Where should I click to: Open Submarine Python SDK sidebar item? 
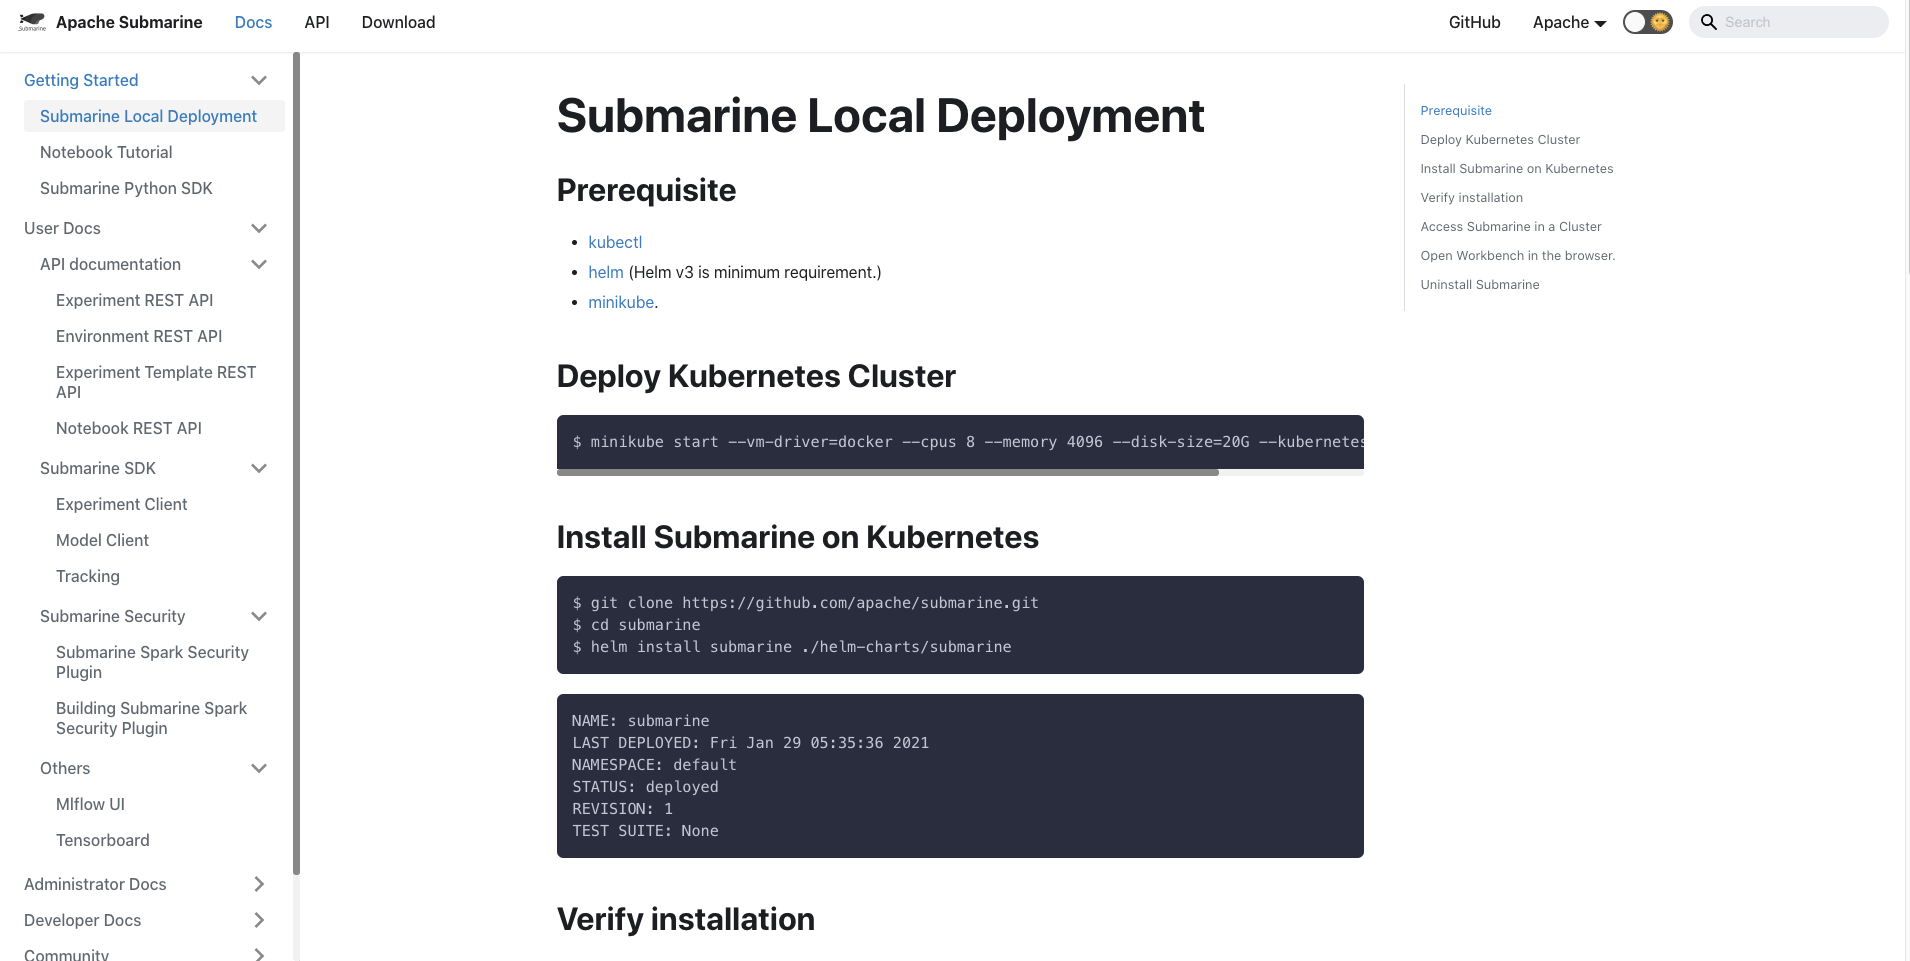(x=126, y=188)
